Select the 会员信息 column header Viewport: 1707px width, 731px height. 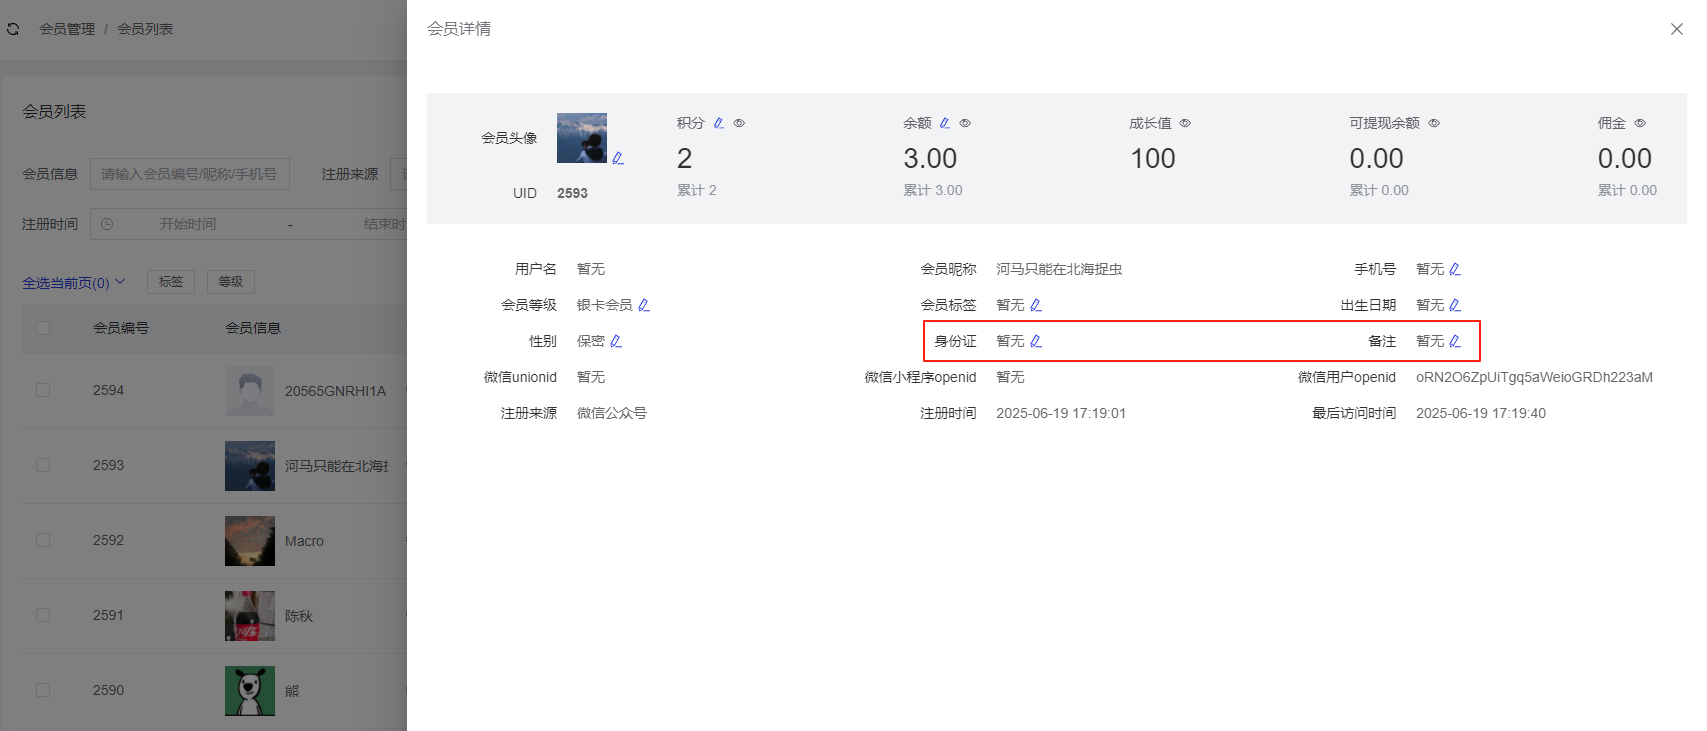(253, 328)
